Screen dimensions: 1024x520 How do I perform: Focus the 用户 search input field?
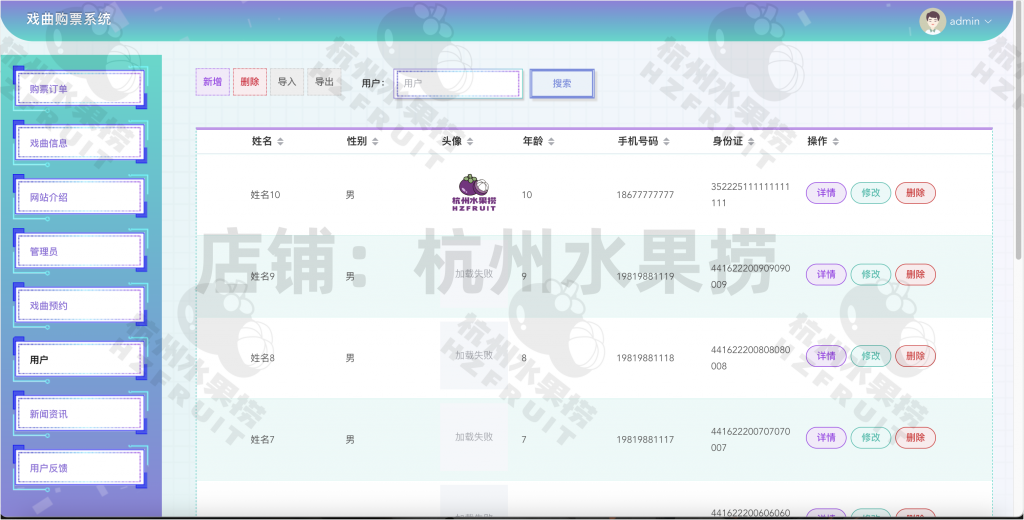pos(458,84)
